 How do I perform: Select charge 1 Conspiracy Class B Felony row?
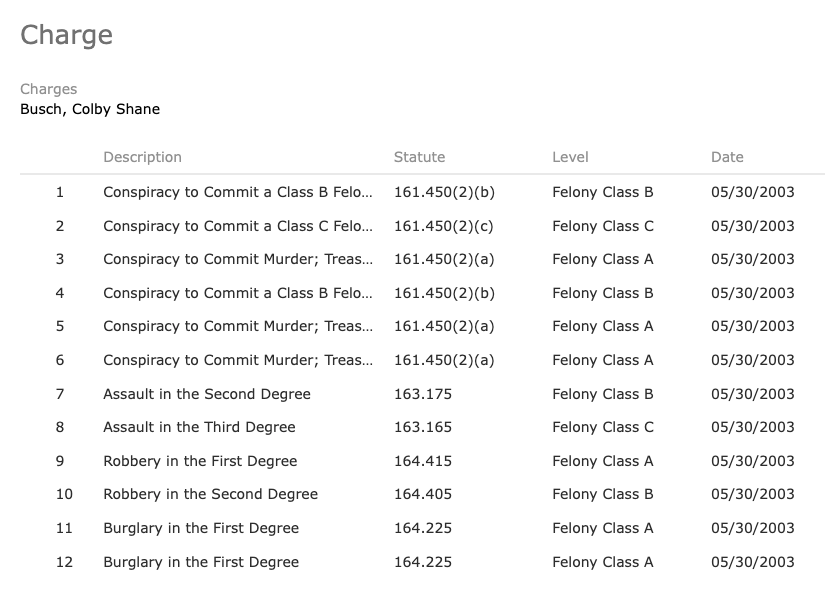[x=422, y=192]
